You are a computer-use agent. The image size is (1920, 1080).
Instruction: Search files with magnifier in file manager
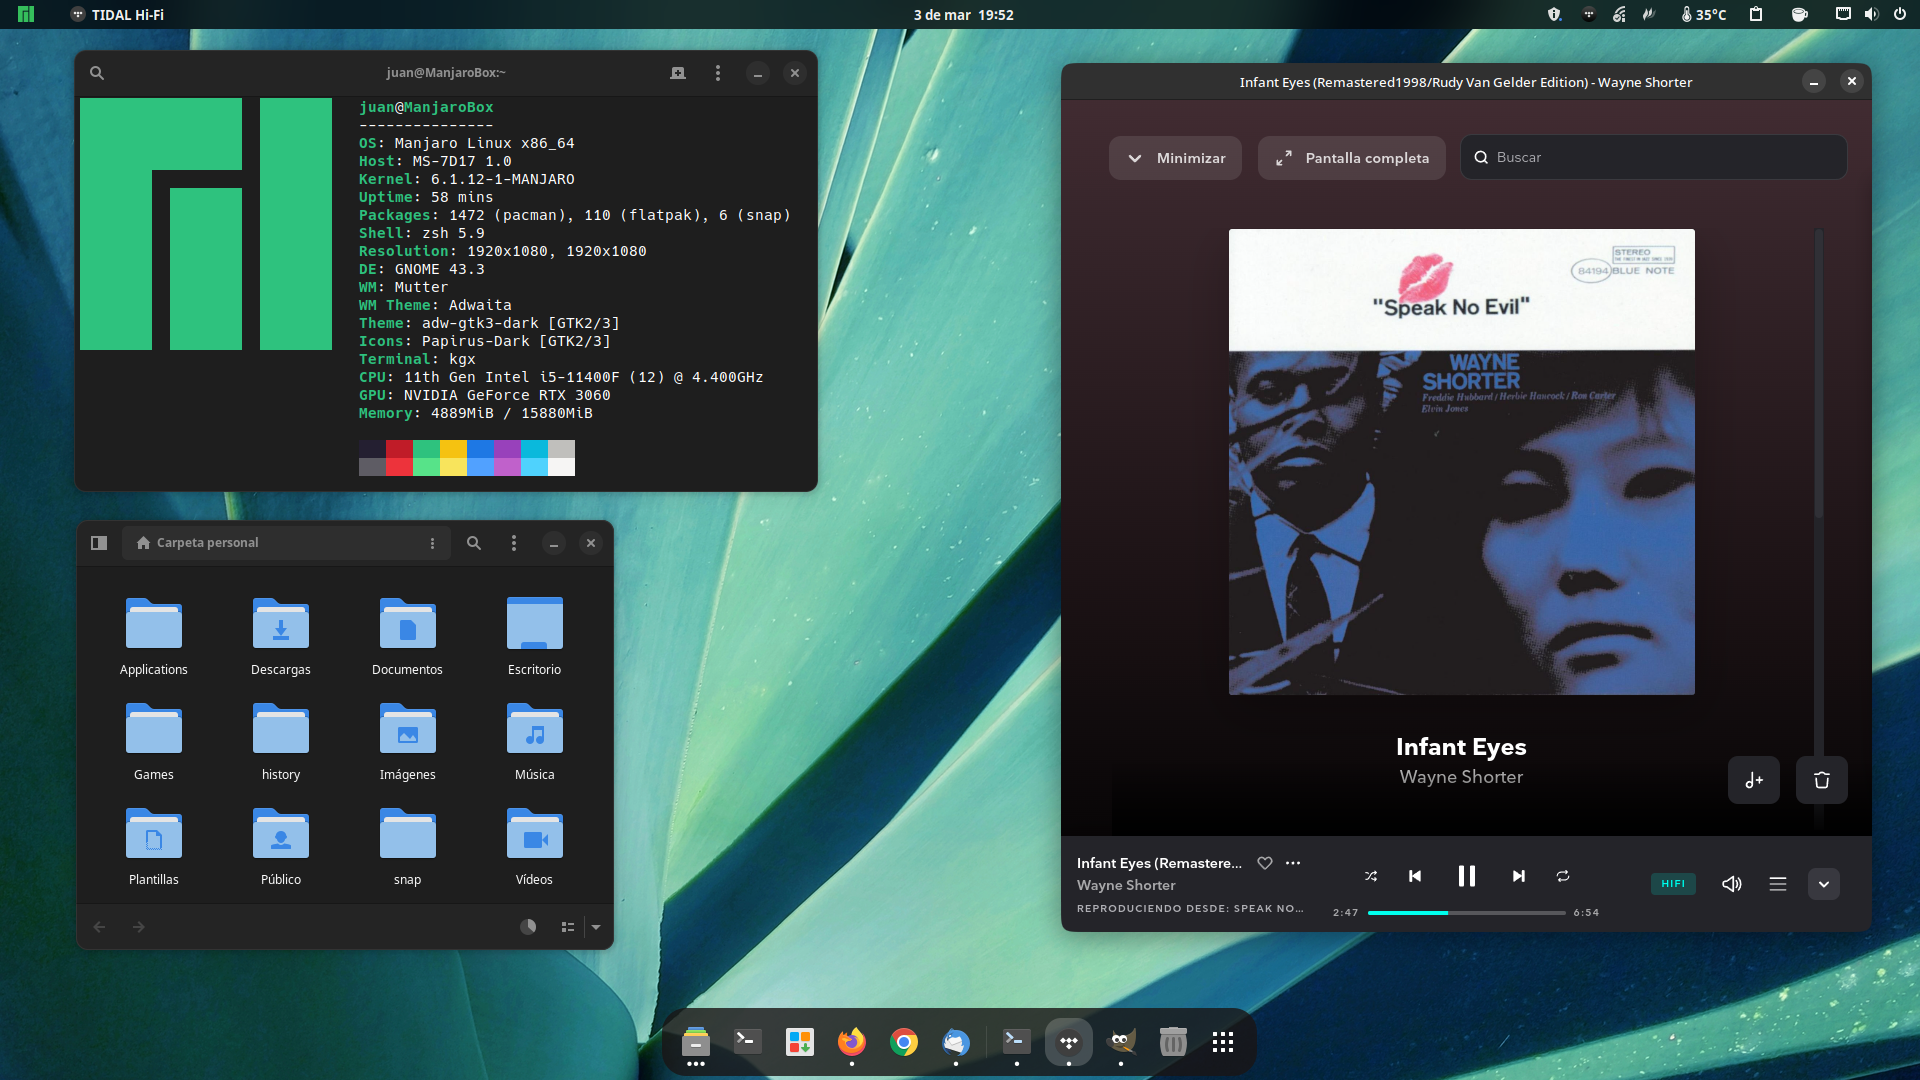click(474, 543)
